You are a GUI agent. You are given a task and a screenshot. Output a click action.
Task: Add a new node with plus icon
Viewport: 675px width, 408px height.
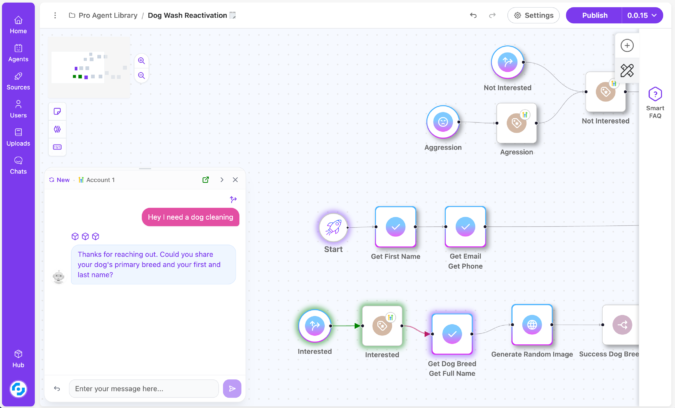pos(627,45)
